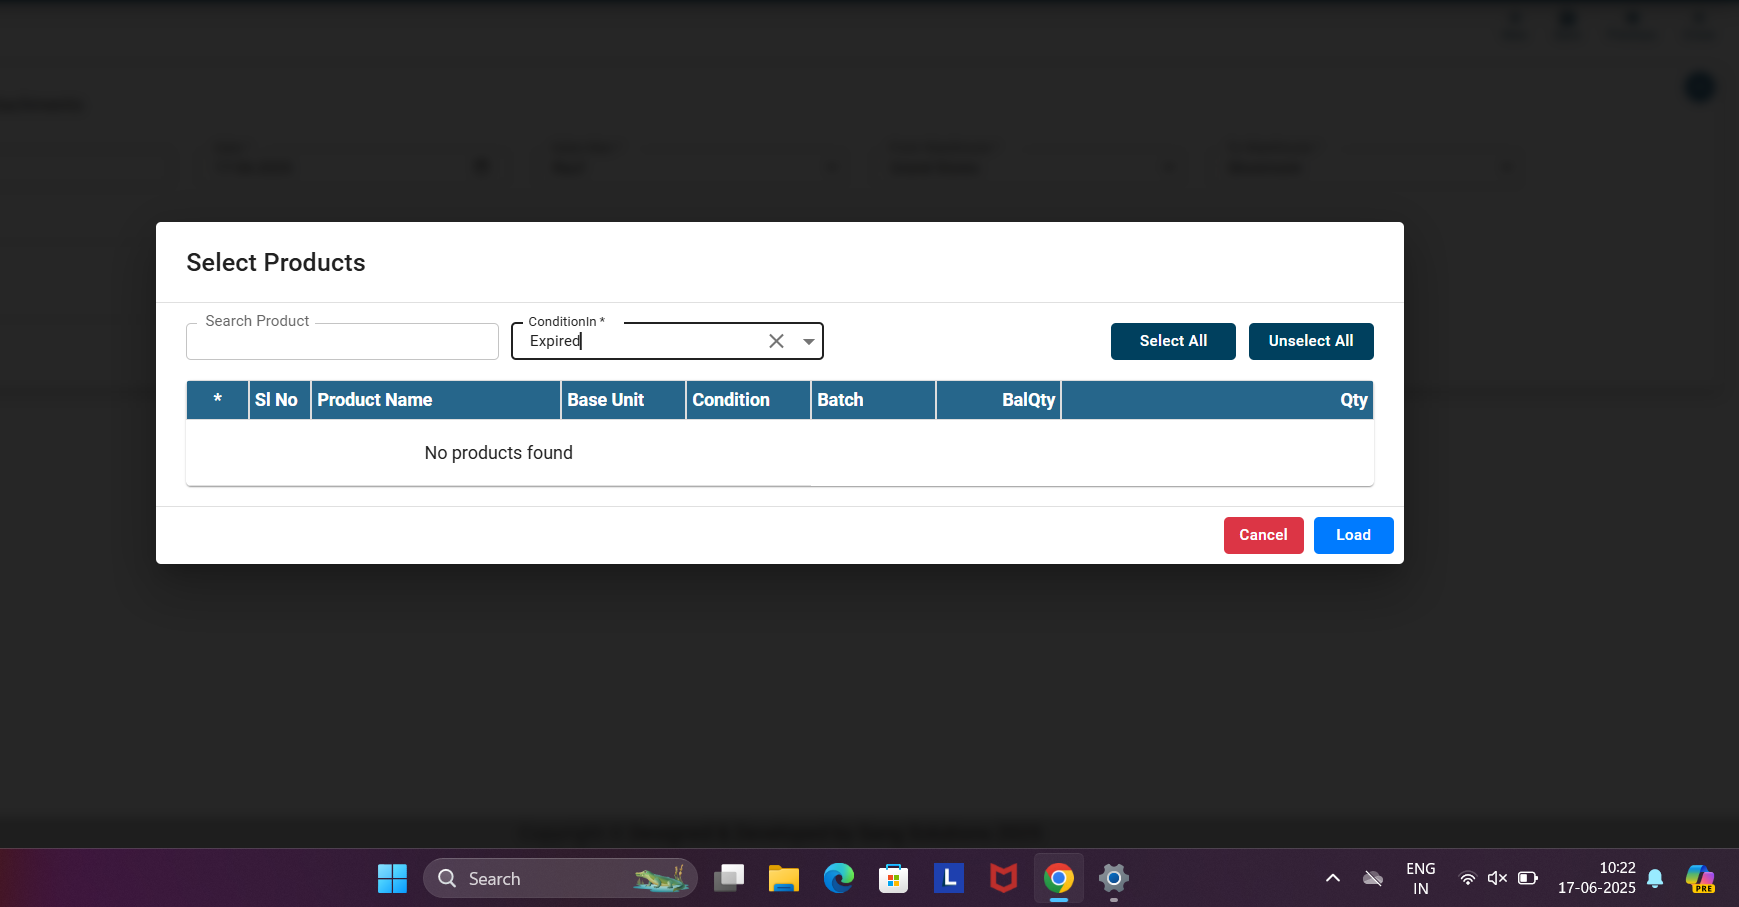
Task: Click the Batch column header
Action: tap(840, 400)
